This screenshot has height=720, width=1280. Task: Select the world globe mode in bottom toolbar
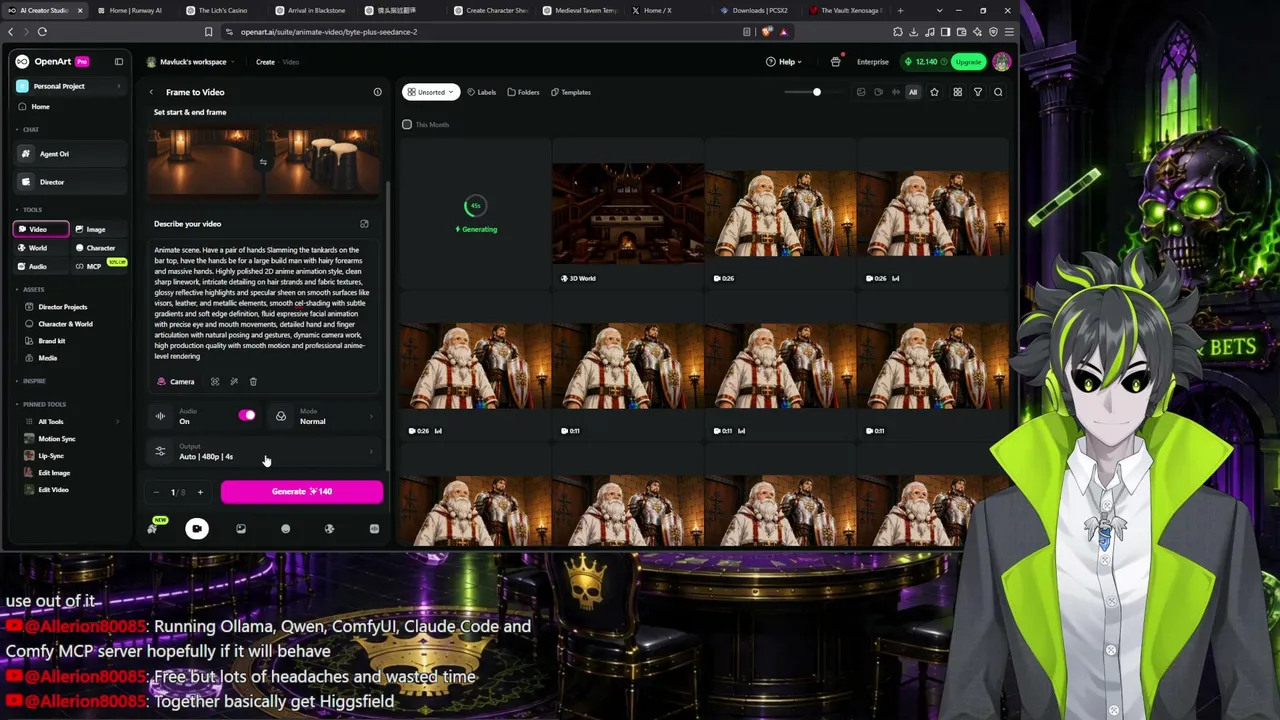click(x=329, y=529)
